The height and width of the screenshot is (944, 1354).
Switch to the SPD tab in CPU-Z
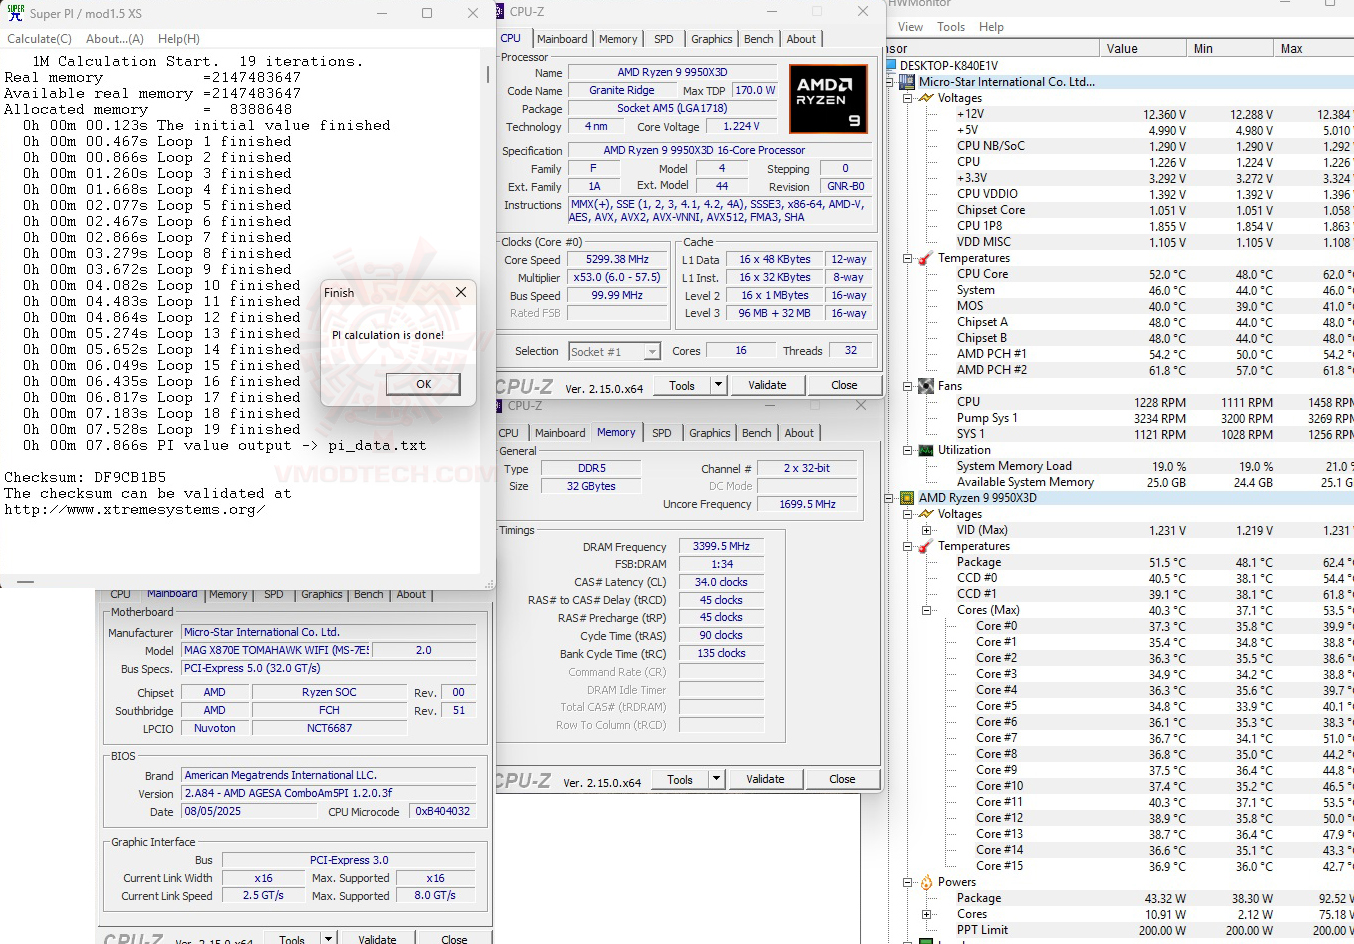tap(662, 38)
